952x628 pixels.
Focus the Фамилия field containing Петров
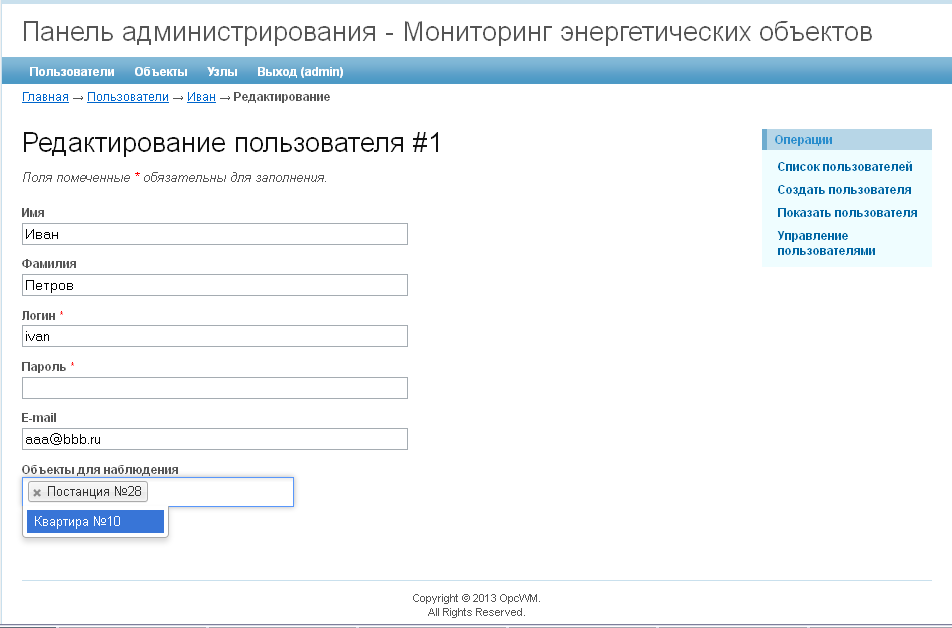[x=215, y=285]
